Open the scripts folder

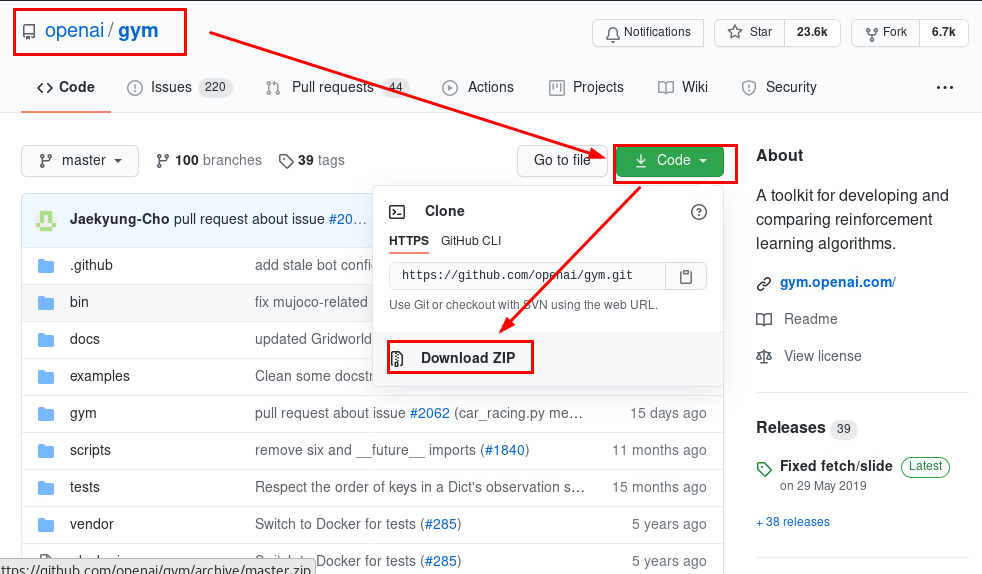(90, 451)
